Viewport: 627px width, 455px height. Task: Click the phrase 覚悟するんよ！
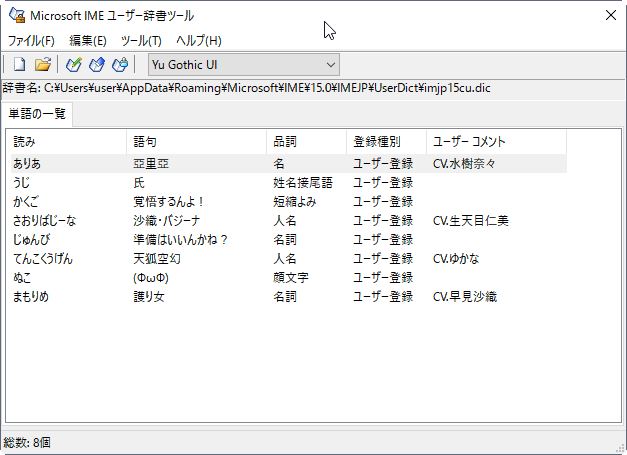(169, 202)
